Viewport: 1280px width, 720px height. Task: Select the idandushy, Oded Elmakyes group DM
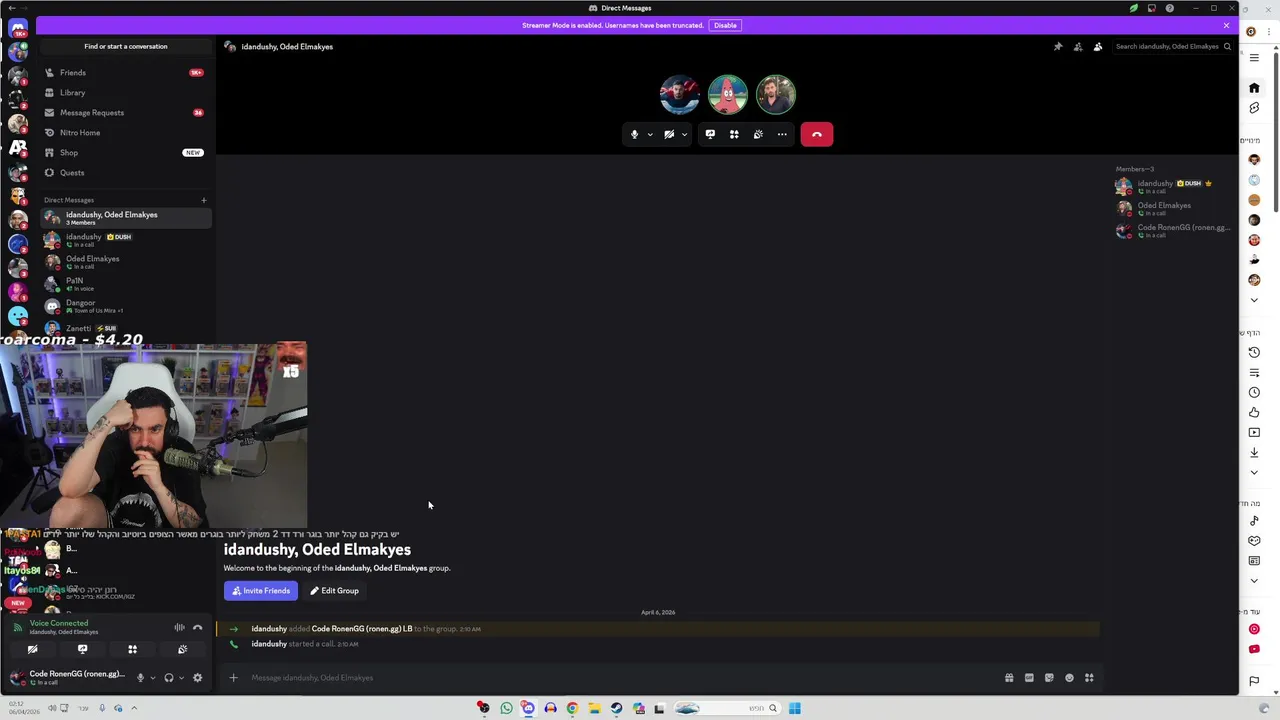coord(126,218)
